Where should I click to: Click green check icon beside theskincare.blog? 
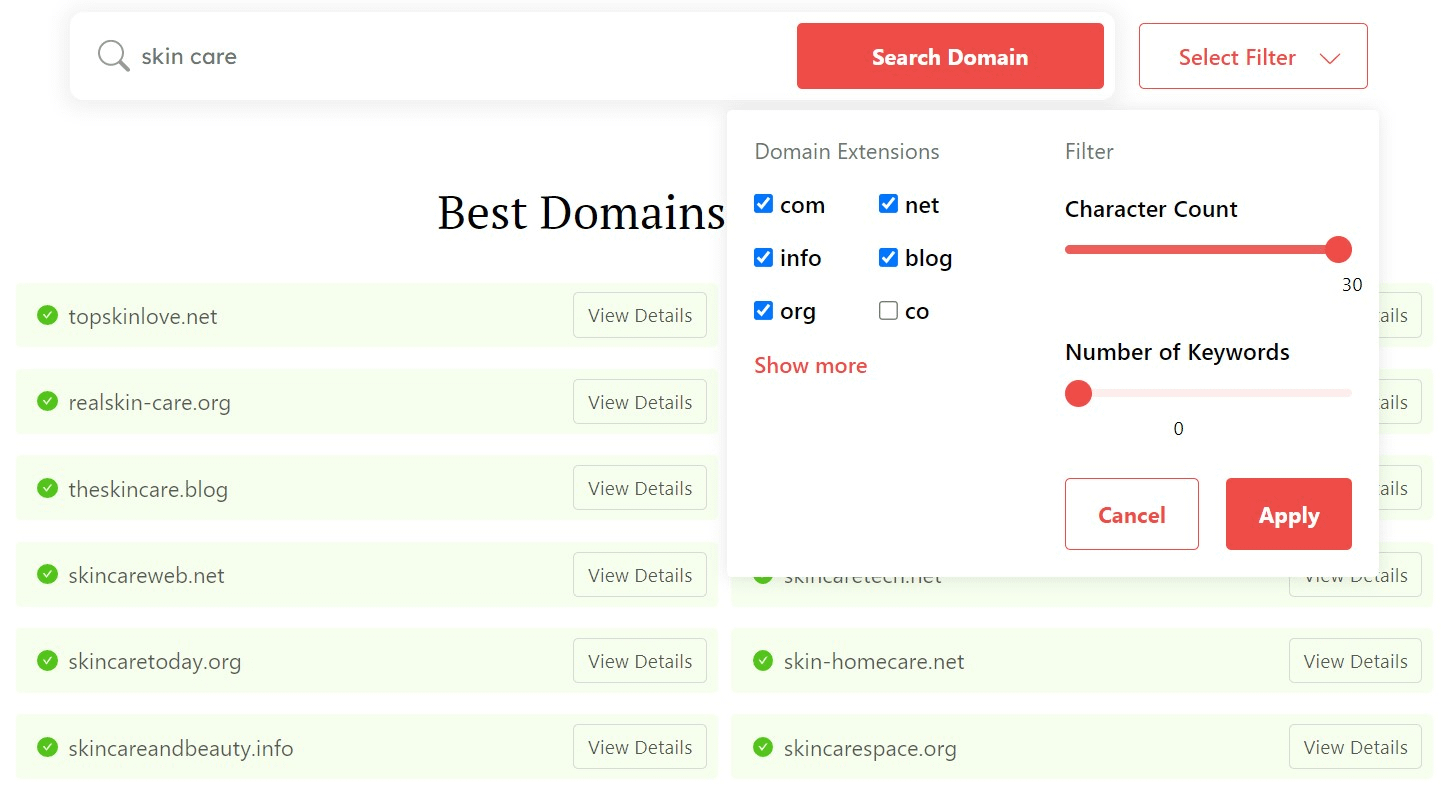point(47,488)
